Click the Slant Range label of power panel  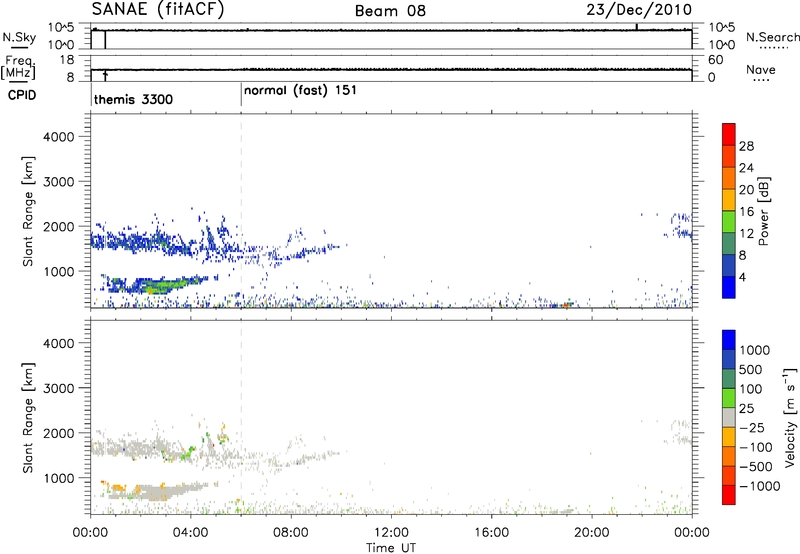pyautogui.click(x=28, y=211)
